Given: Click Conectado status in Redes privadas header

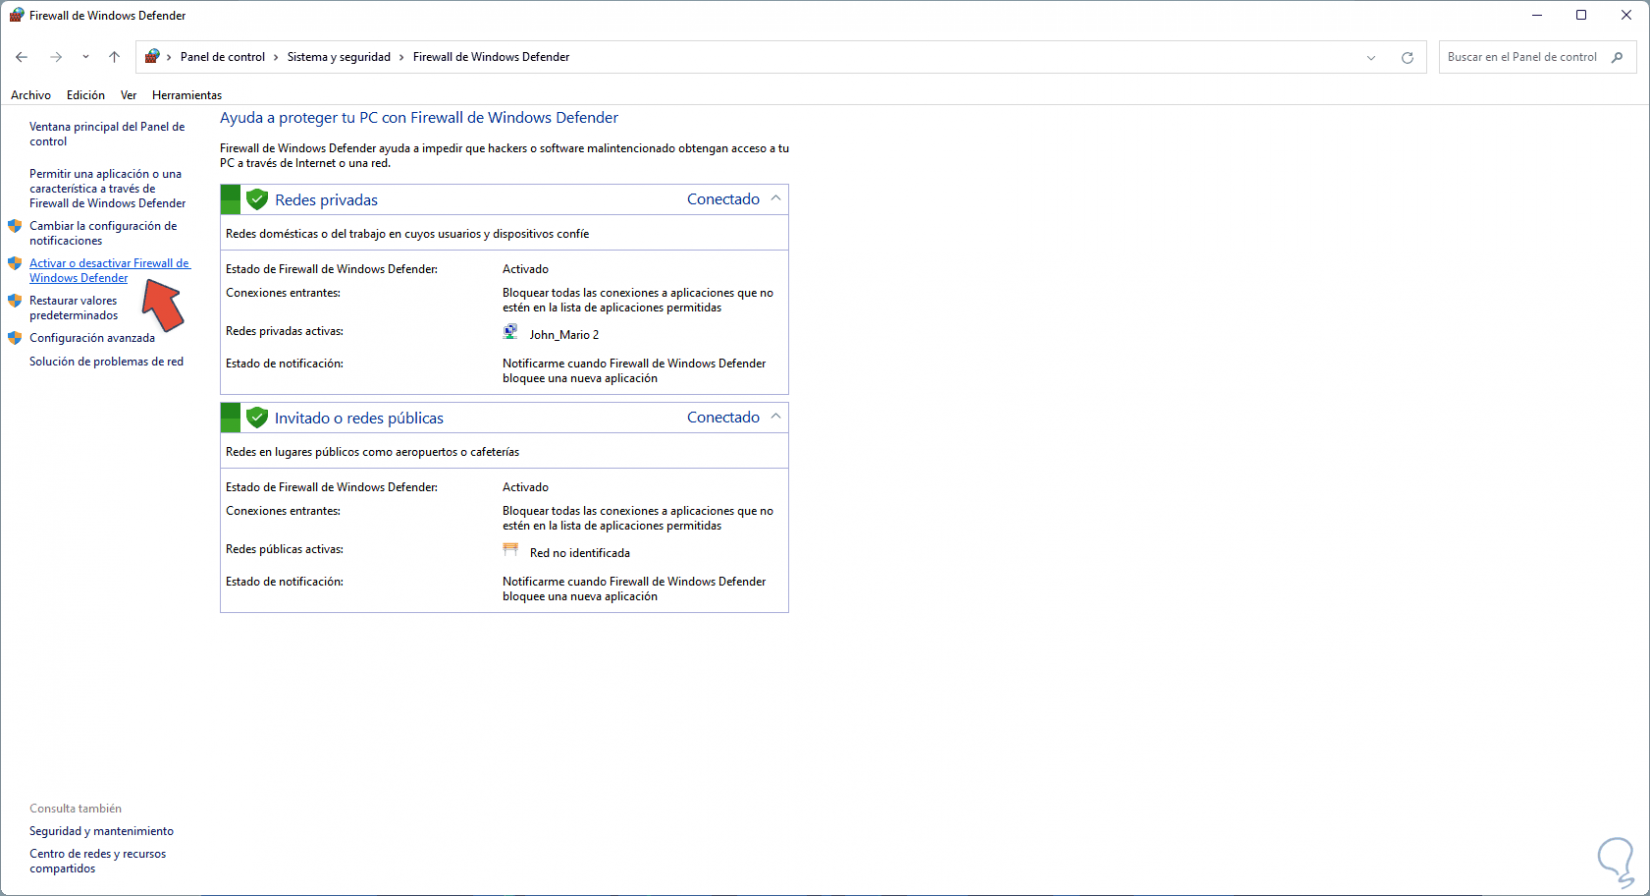Looking at the screenshot, I should coord(723,199).
